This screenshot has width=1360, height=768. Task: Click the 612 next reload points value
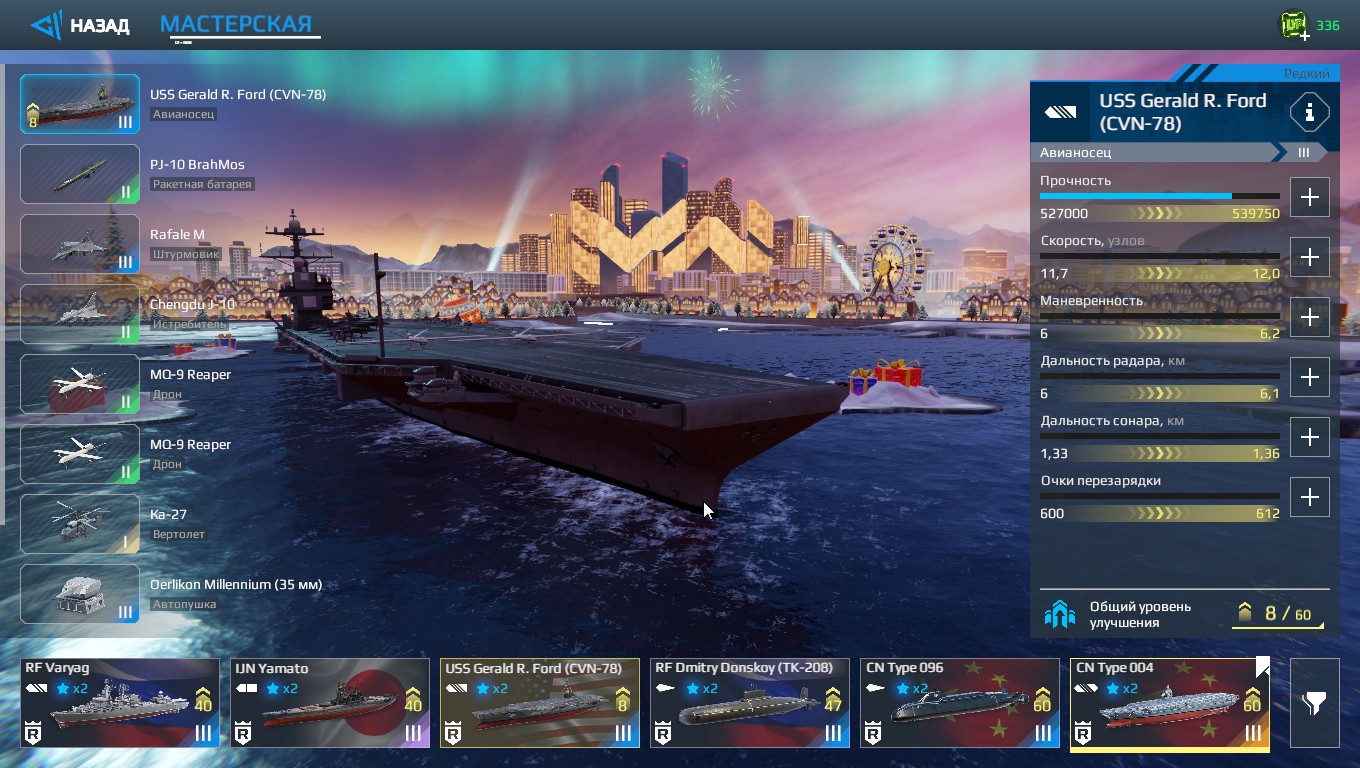click(x=1268, y=514)
